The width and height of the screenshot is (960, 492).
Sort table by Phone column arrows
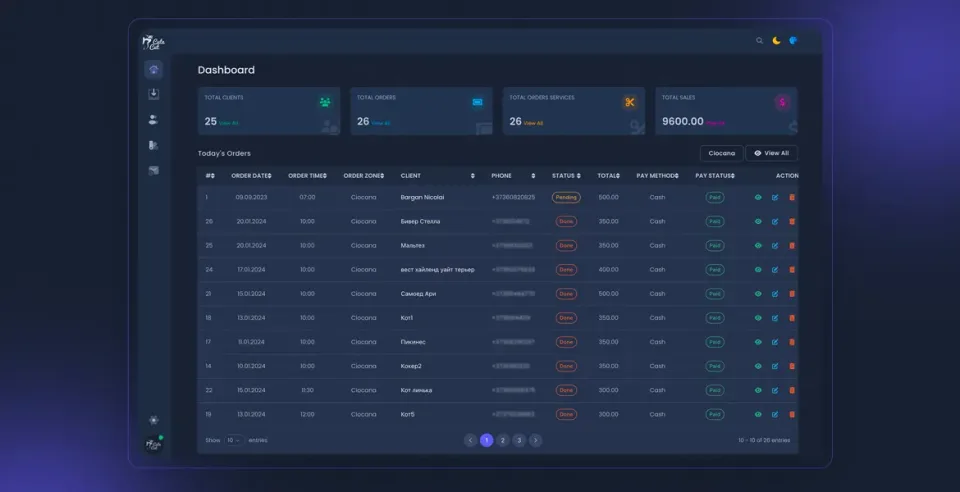coord(533,176)
